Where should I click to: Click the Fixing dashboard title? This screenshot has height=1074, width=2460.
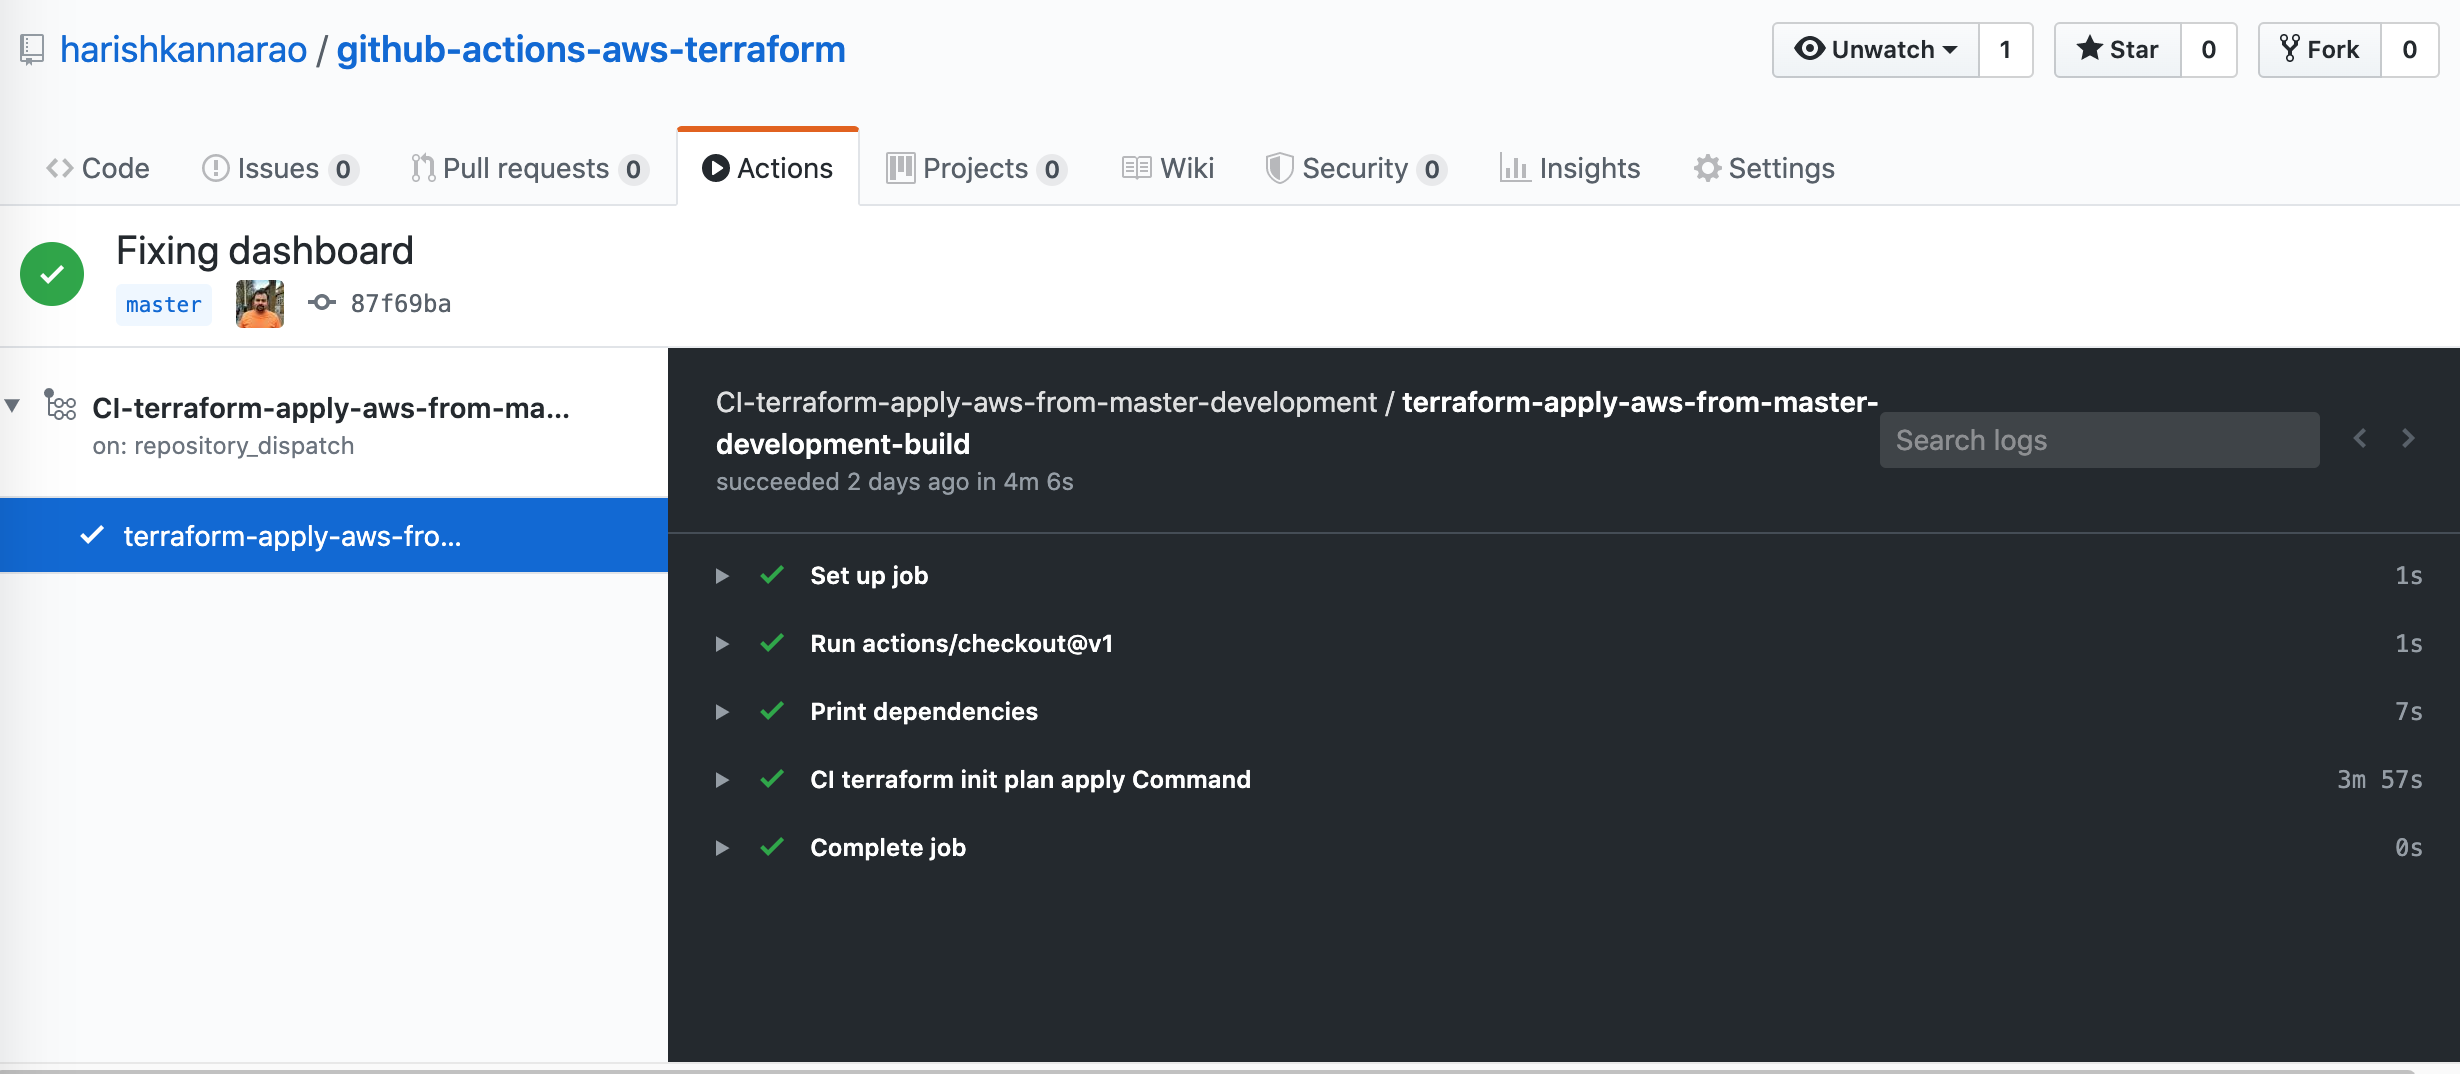(265, 250)
